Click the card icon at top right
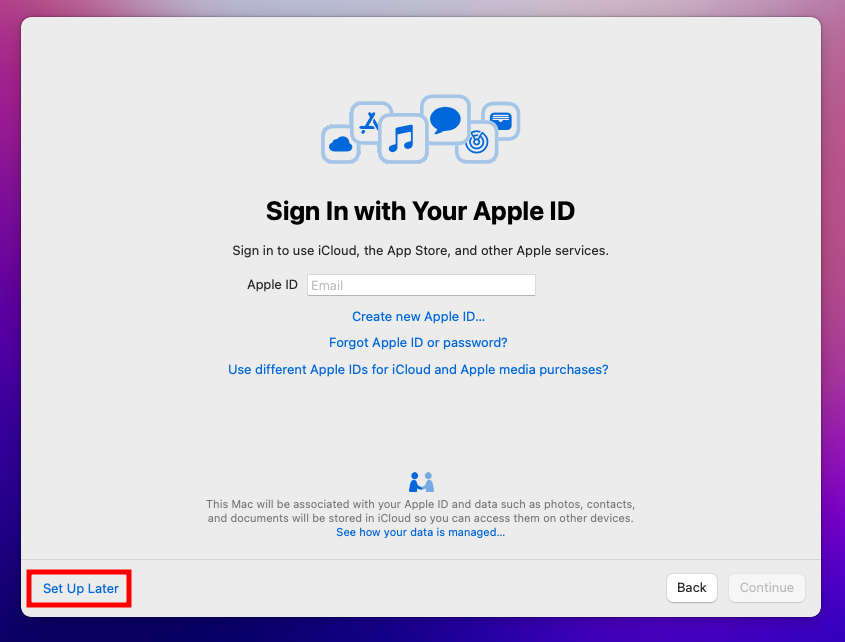The width and height of the screenshot is (845, 642). [501, 121]
